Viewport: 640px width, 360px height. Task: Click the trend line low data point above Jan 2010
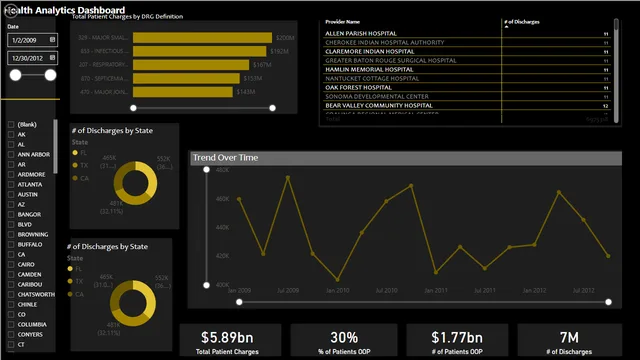click(337, 280)
